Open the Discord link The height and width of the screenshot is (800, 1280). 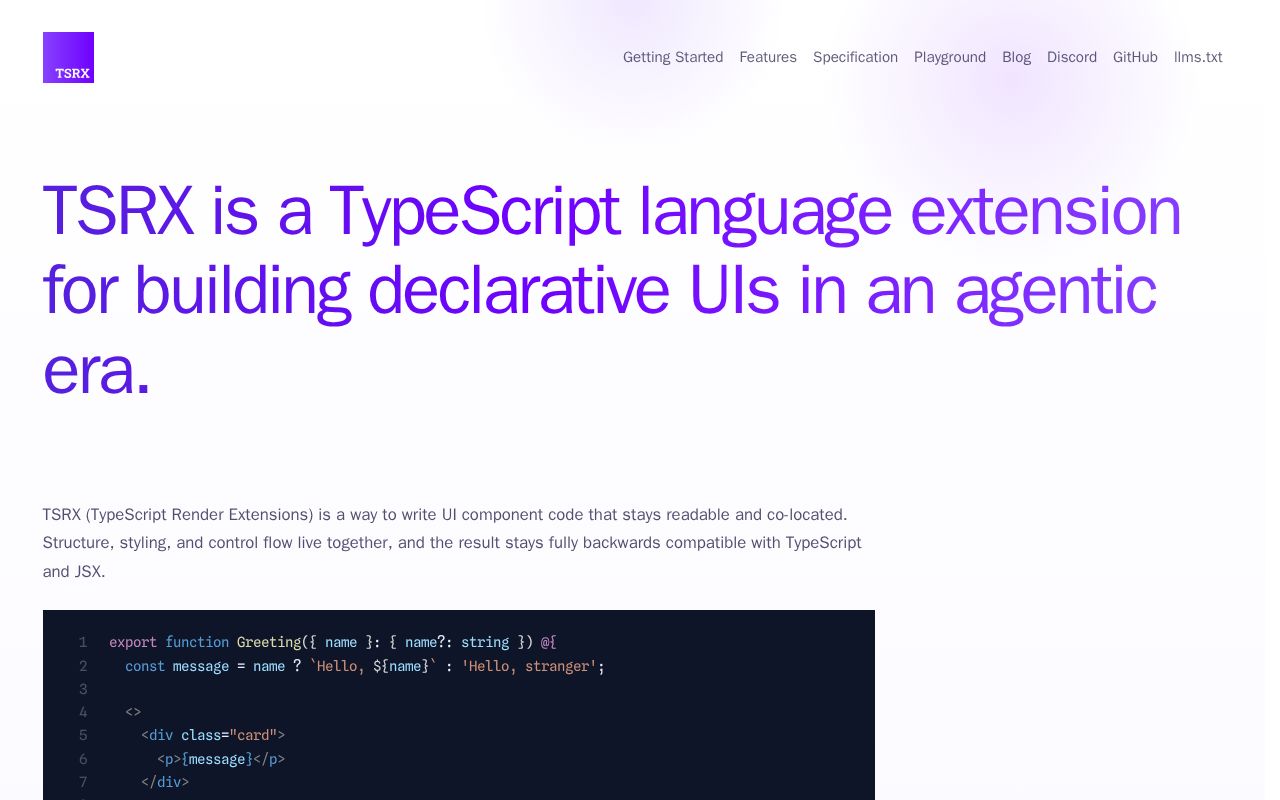click(1072, 57)
